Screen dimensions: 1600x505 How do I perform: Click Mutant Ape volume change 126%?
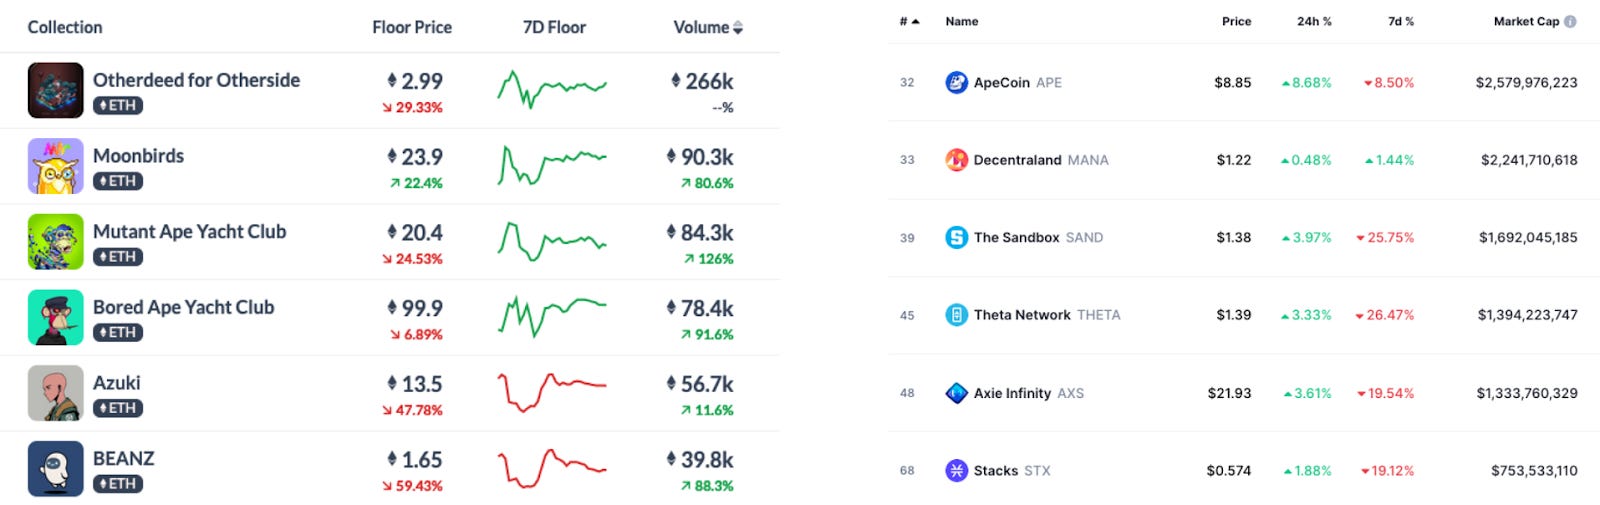pos(709,259)
